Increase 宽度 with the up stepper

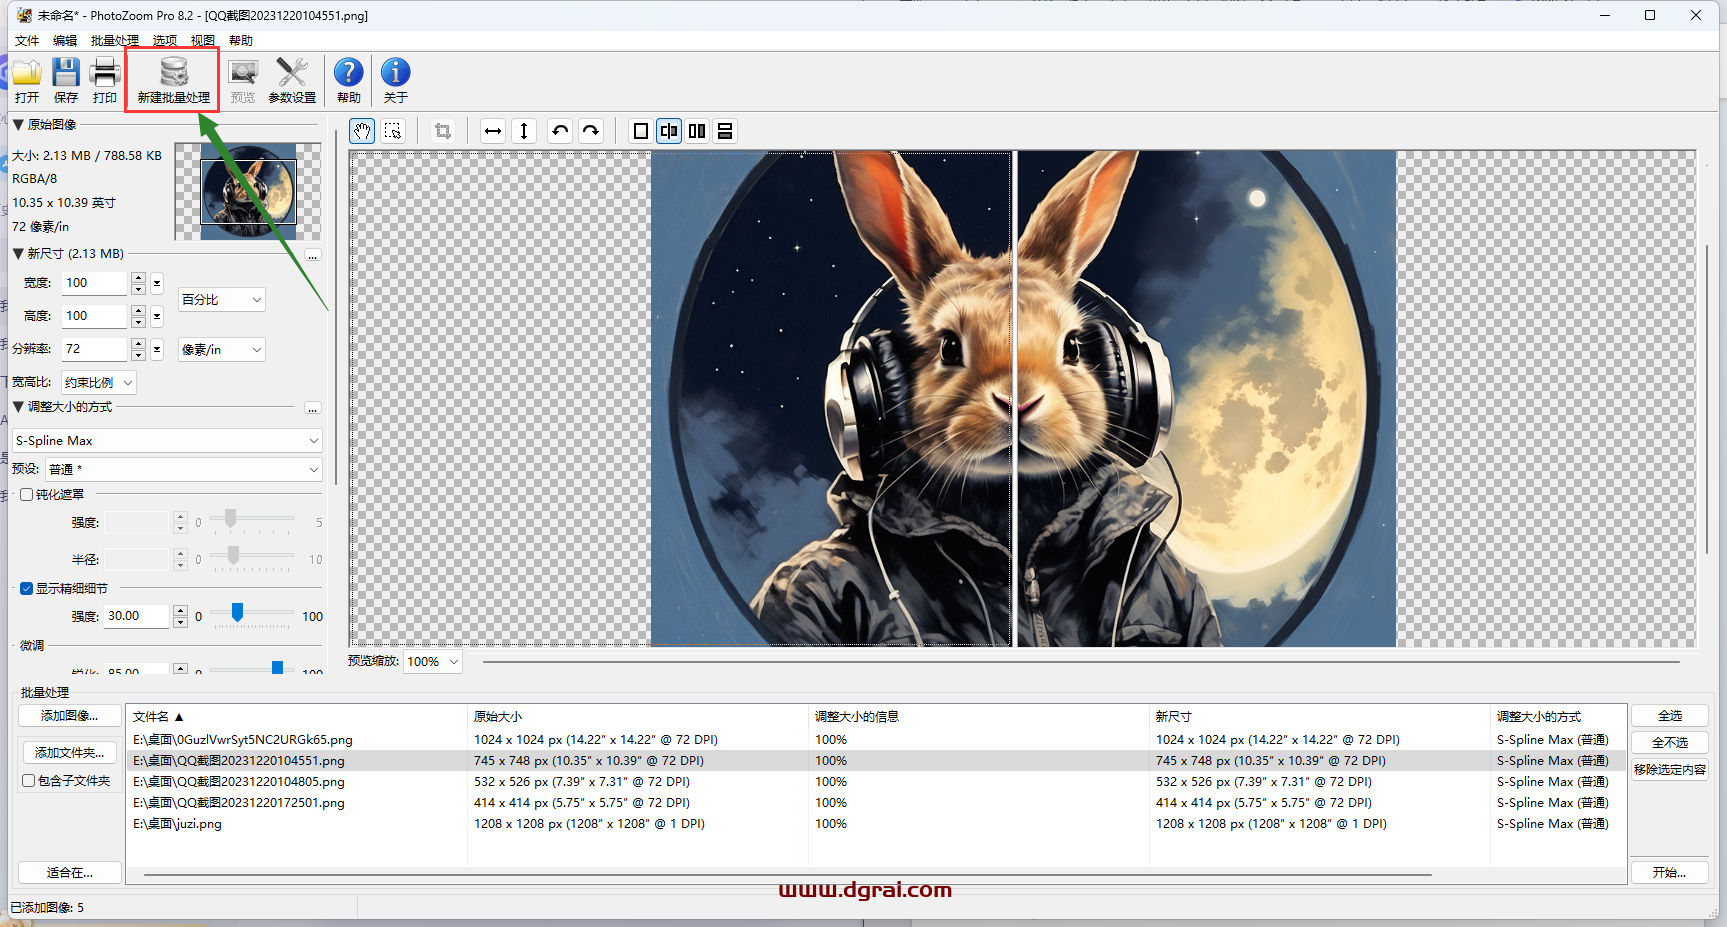(139, 277)
